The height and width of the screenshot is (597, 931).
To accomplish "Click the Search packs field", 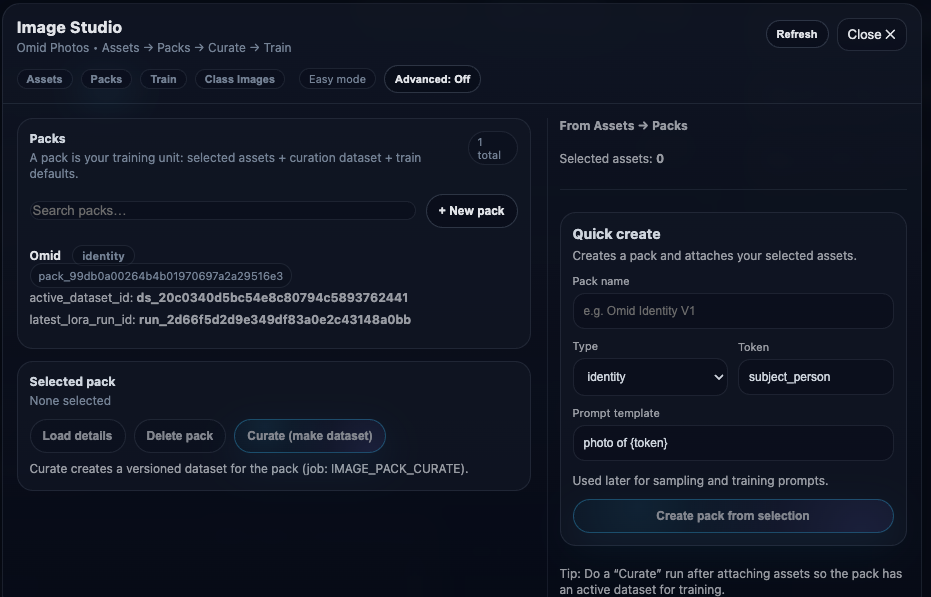I will click(222, 211).
